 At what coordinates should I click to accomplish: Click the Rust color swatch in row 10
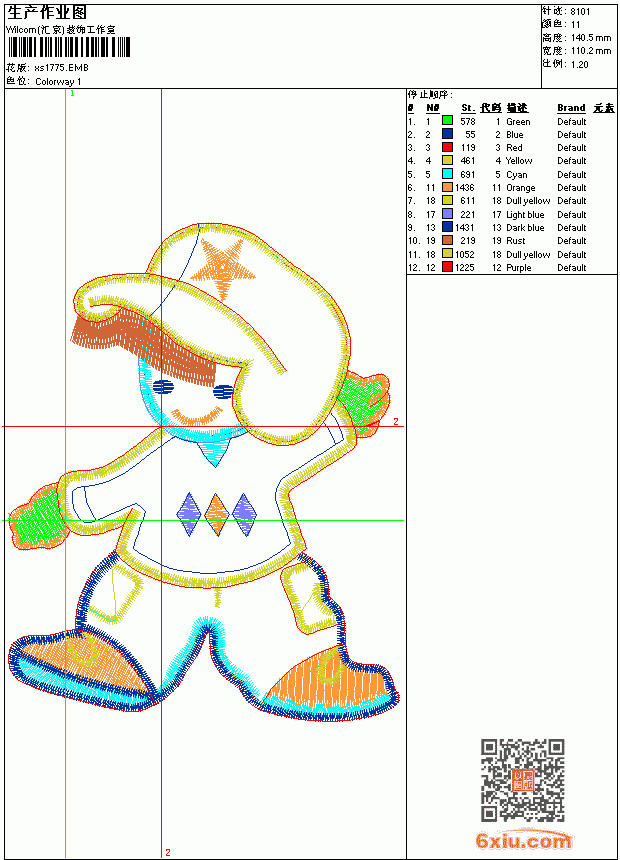447,240
